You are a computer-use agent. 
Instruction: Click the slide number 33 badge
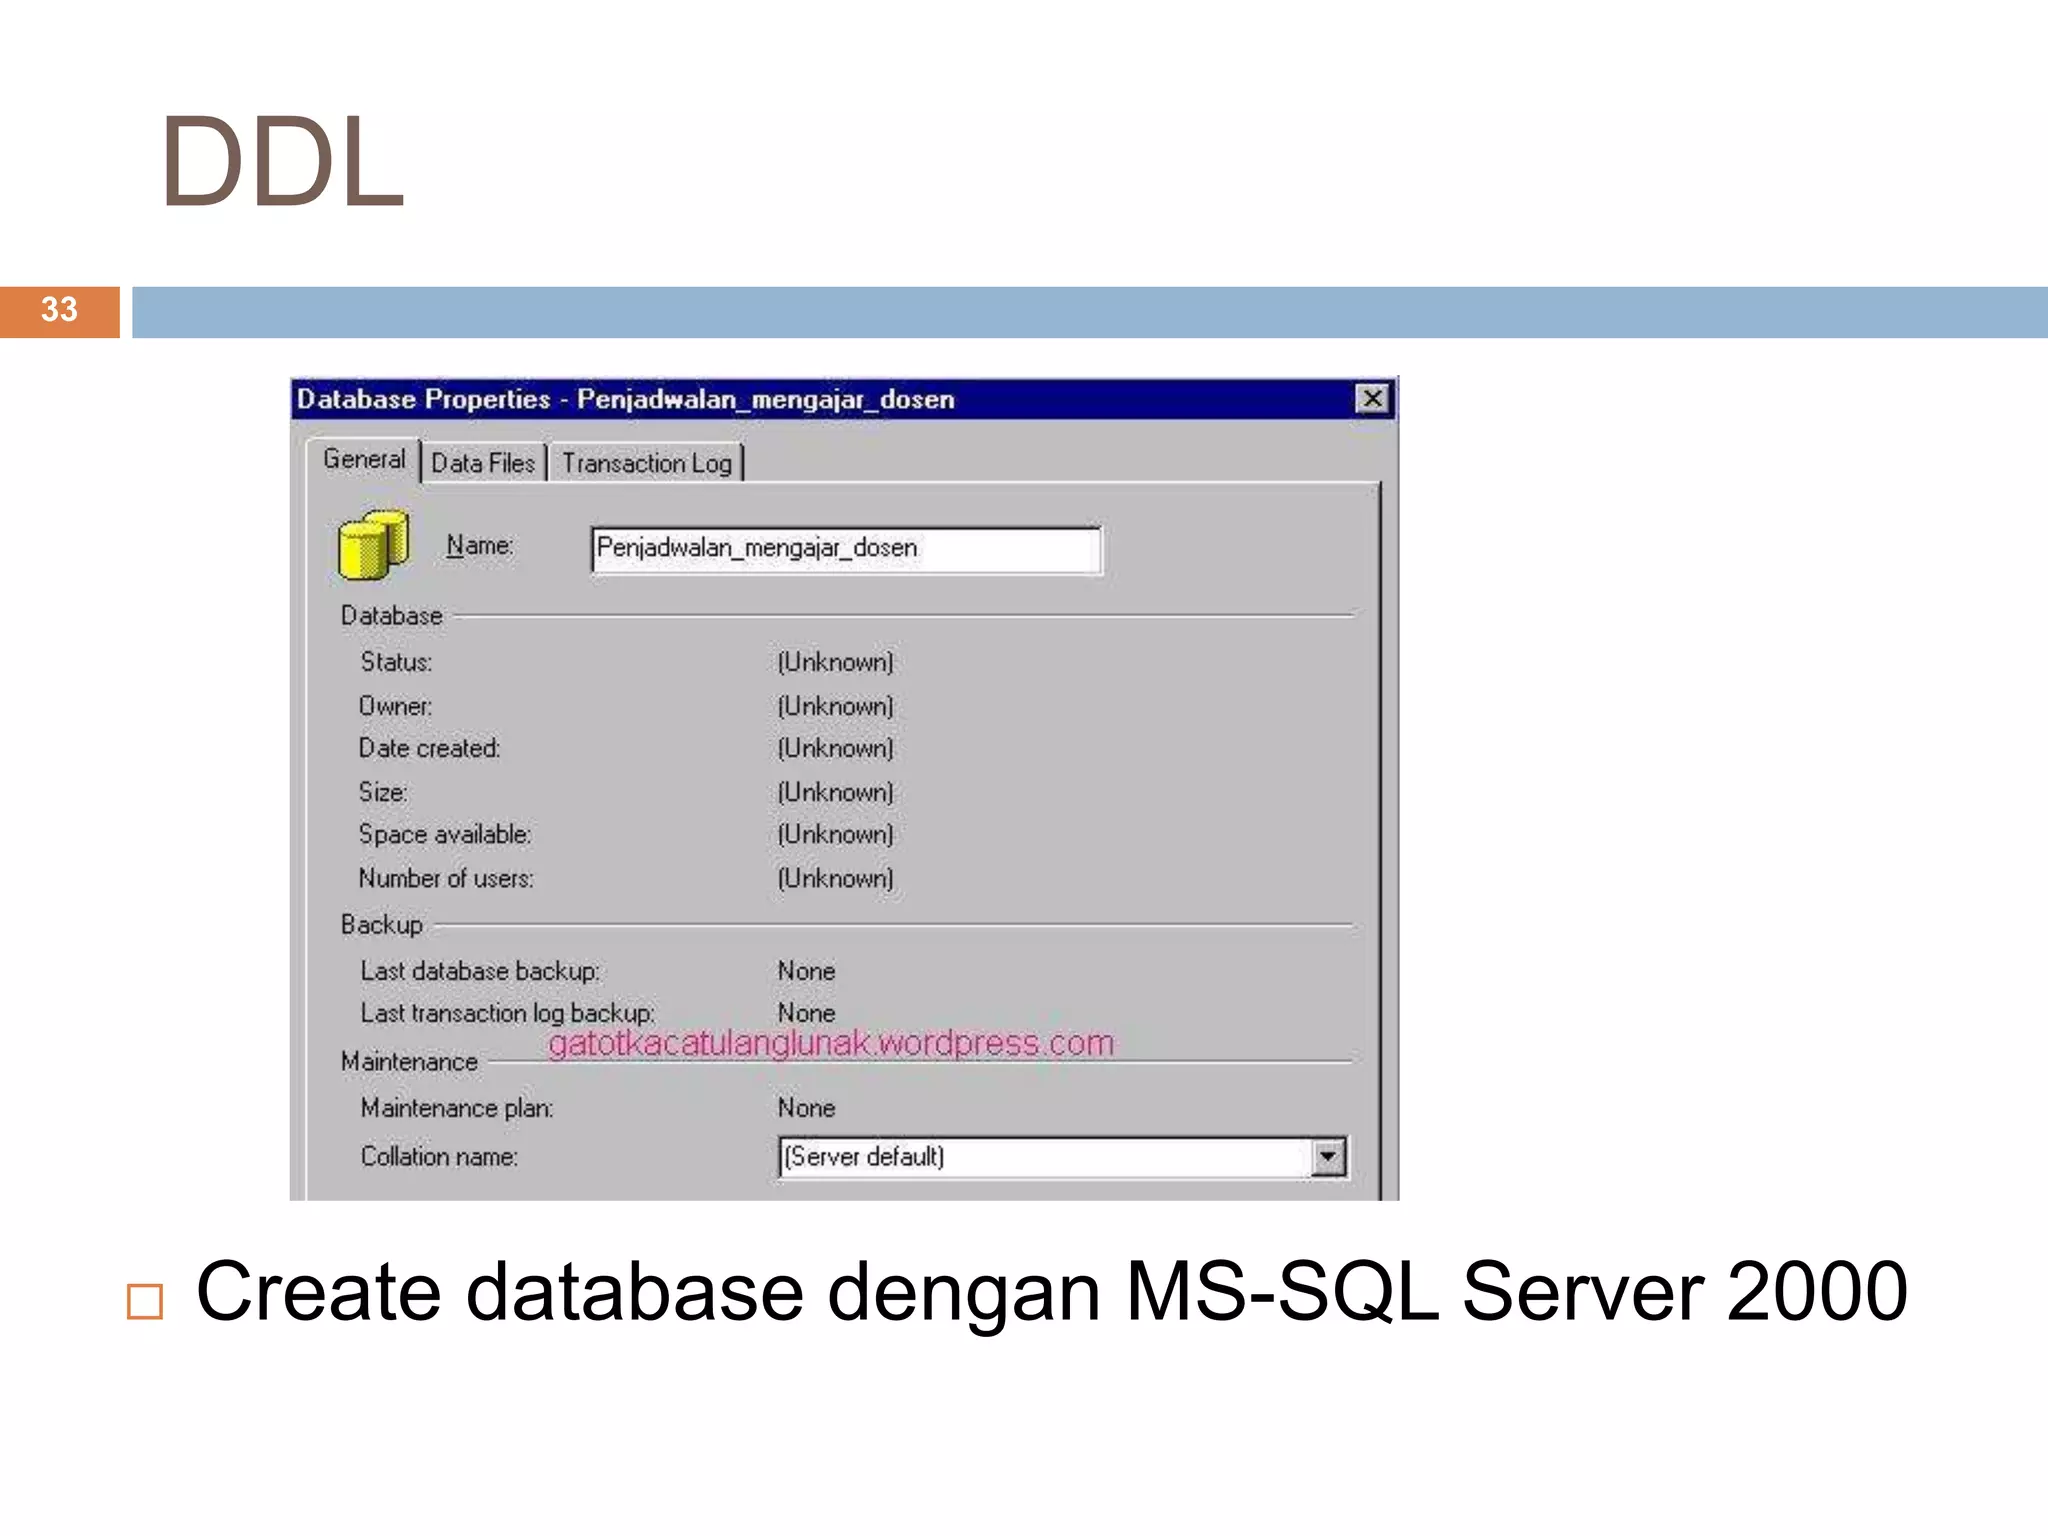point(59,310)
